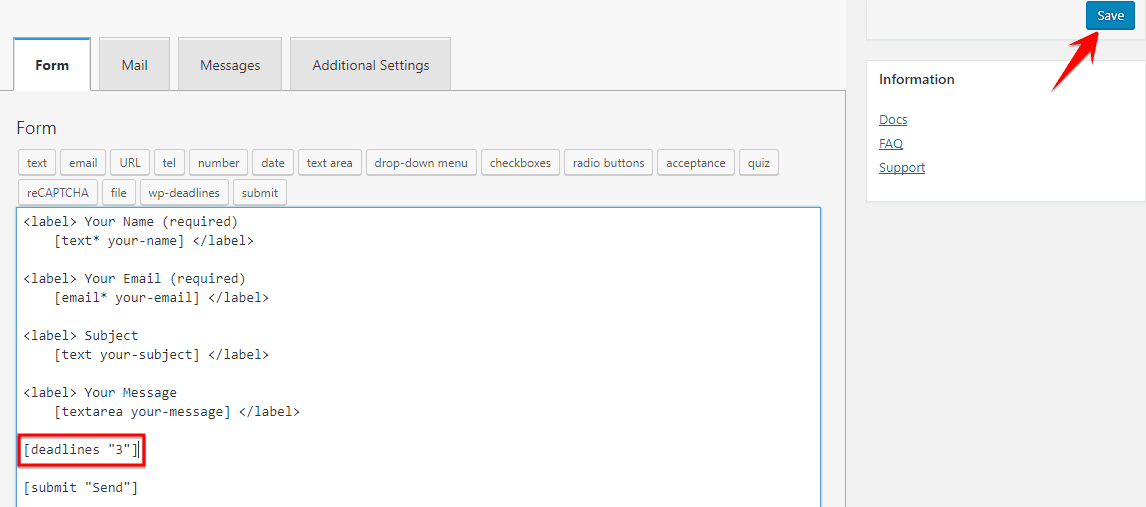This screenshot has width=1146, height=507.
Task: Insert a checkboxes tag
Action: [x=520, y=163]
